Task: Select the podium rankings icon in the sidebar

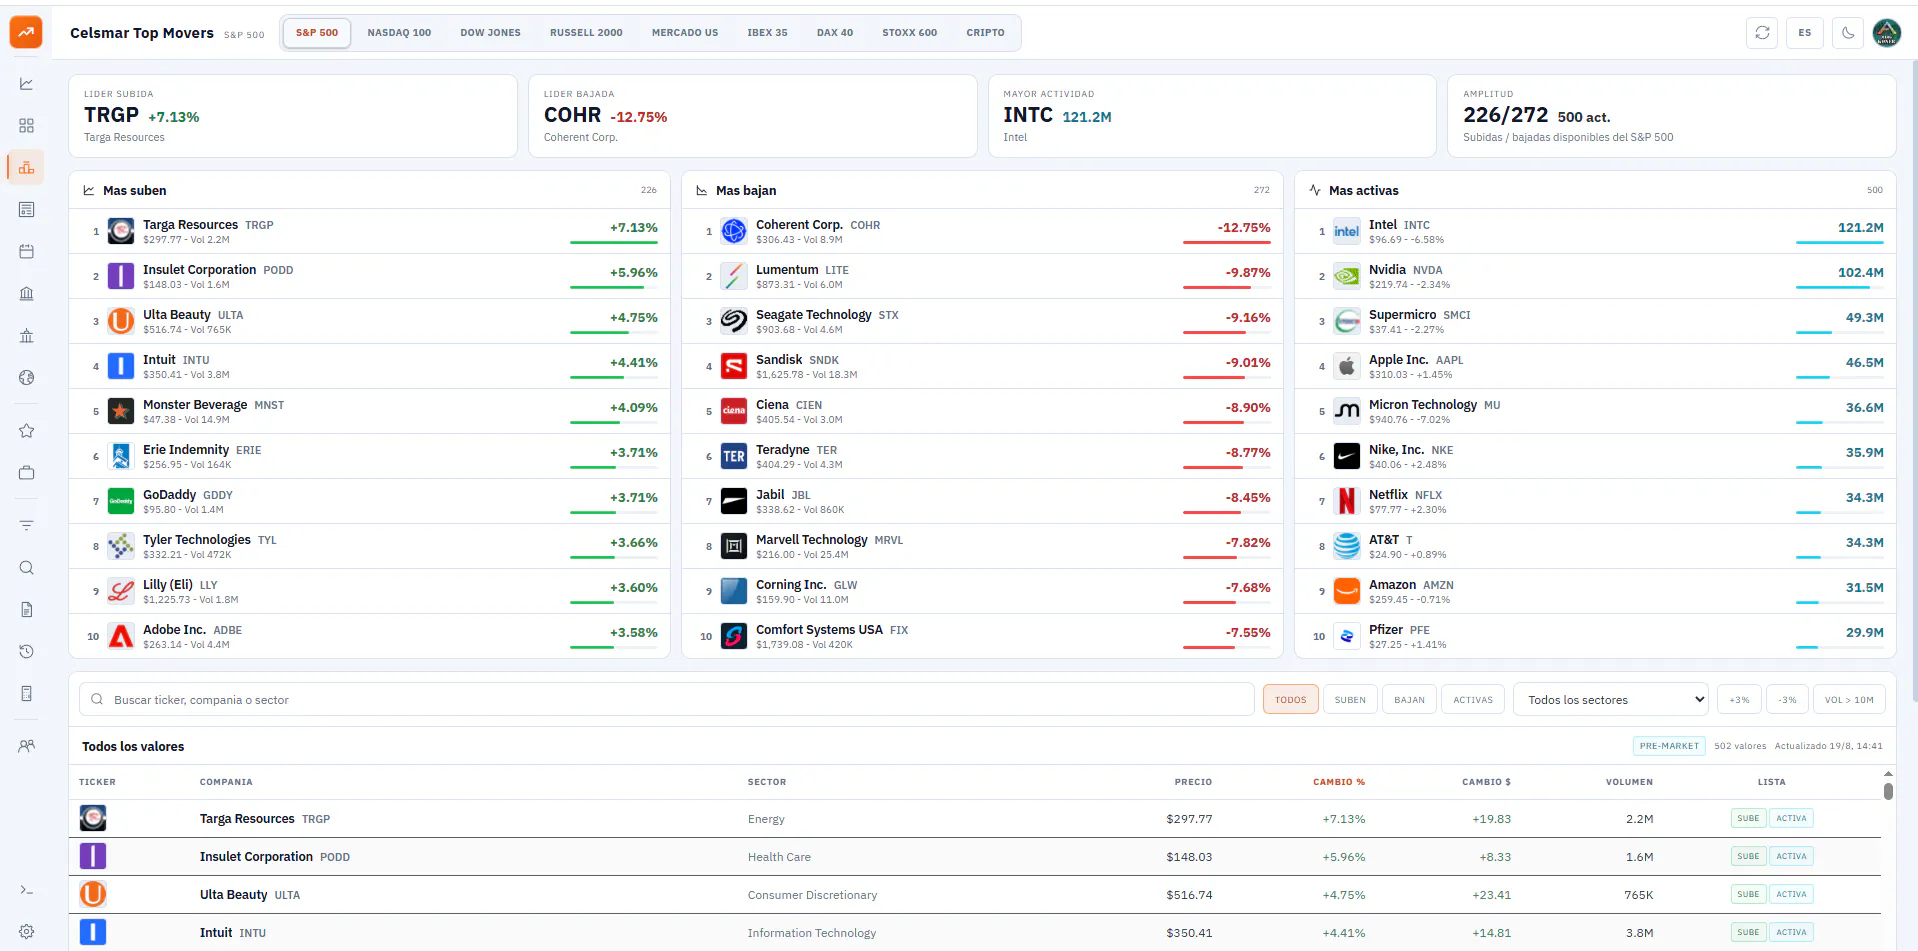Action: pyautogui.click(x=27, y=168)
